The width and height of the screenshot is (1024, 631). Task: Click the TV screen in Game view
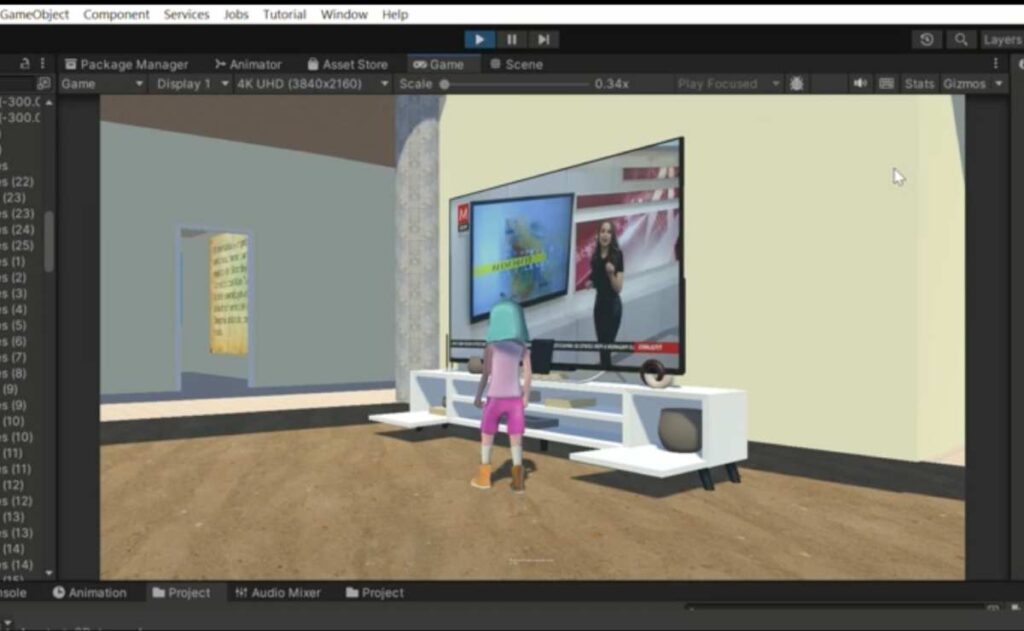click(x=567, y=256)
